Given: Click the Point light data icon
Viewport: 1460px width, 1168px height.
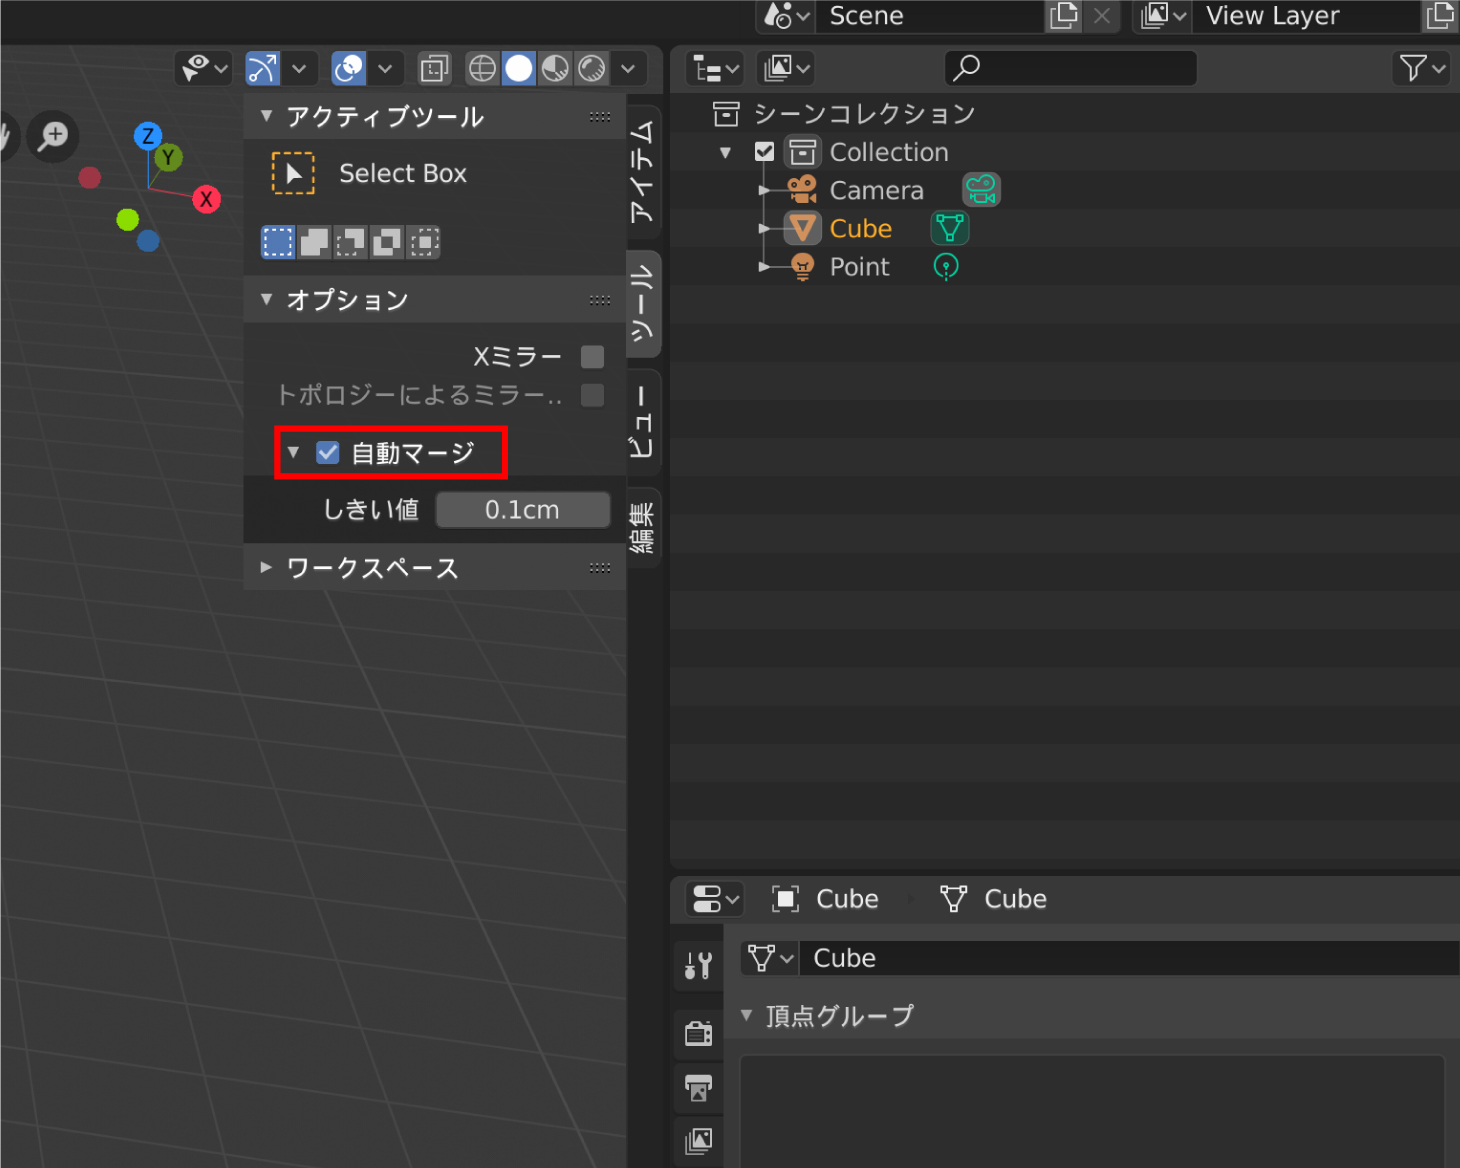Looking at the screenshot, I should (946, 267).
